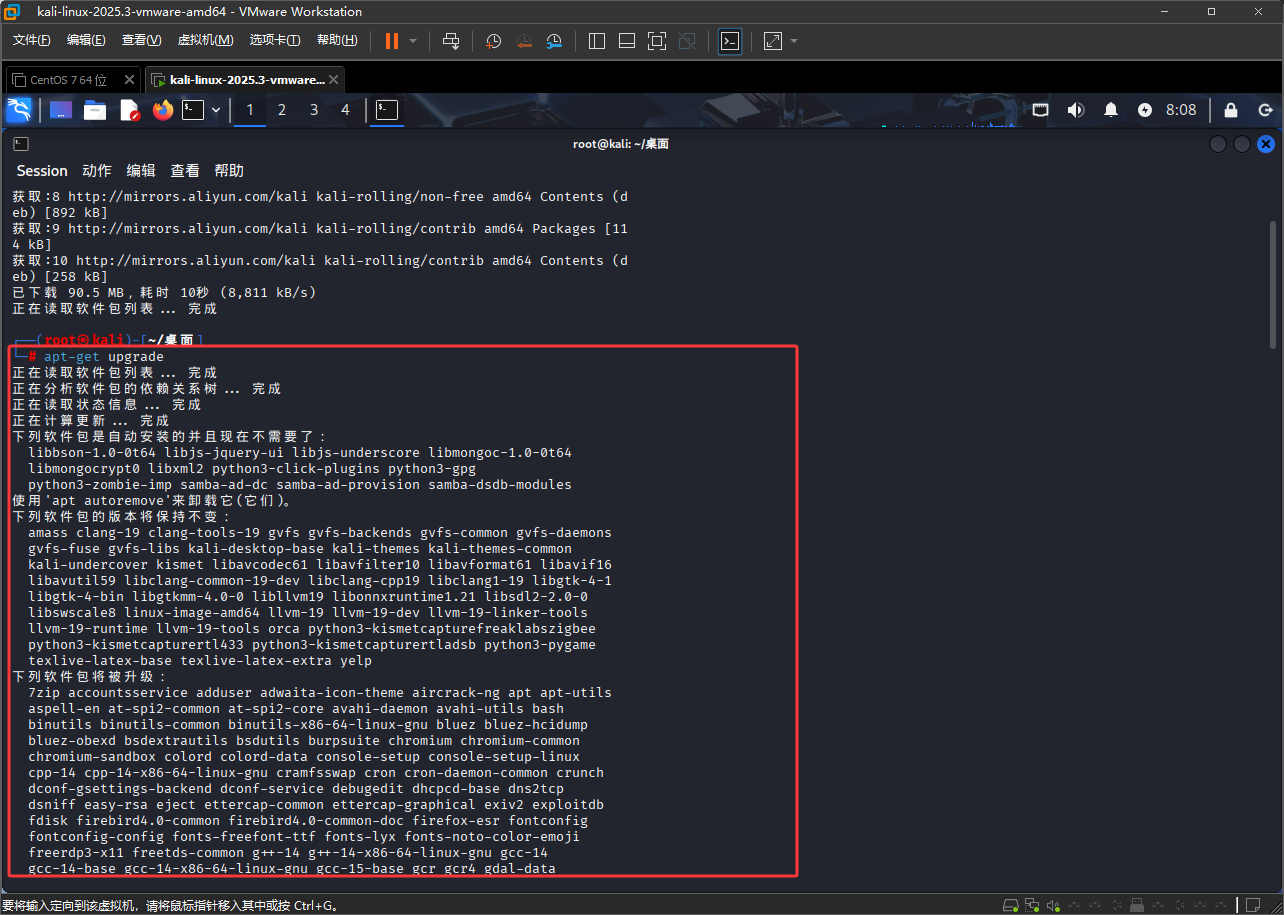Open the power manager panel icon
Screen dimensions: 1284x915
(1145, 110)
